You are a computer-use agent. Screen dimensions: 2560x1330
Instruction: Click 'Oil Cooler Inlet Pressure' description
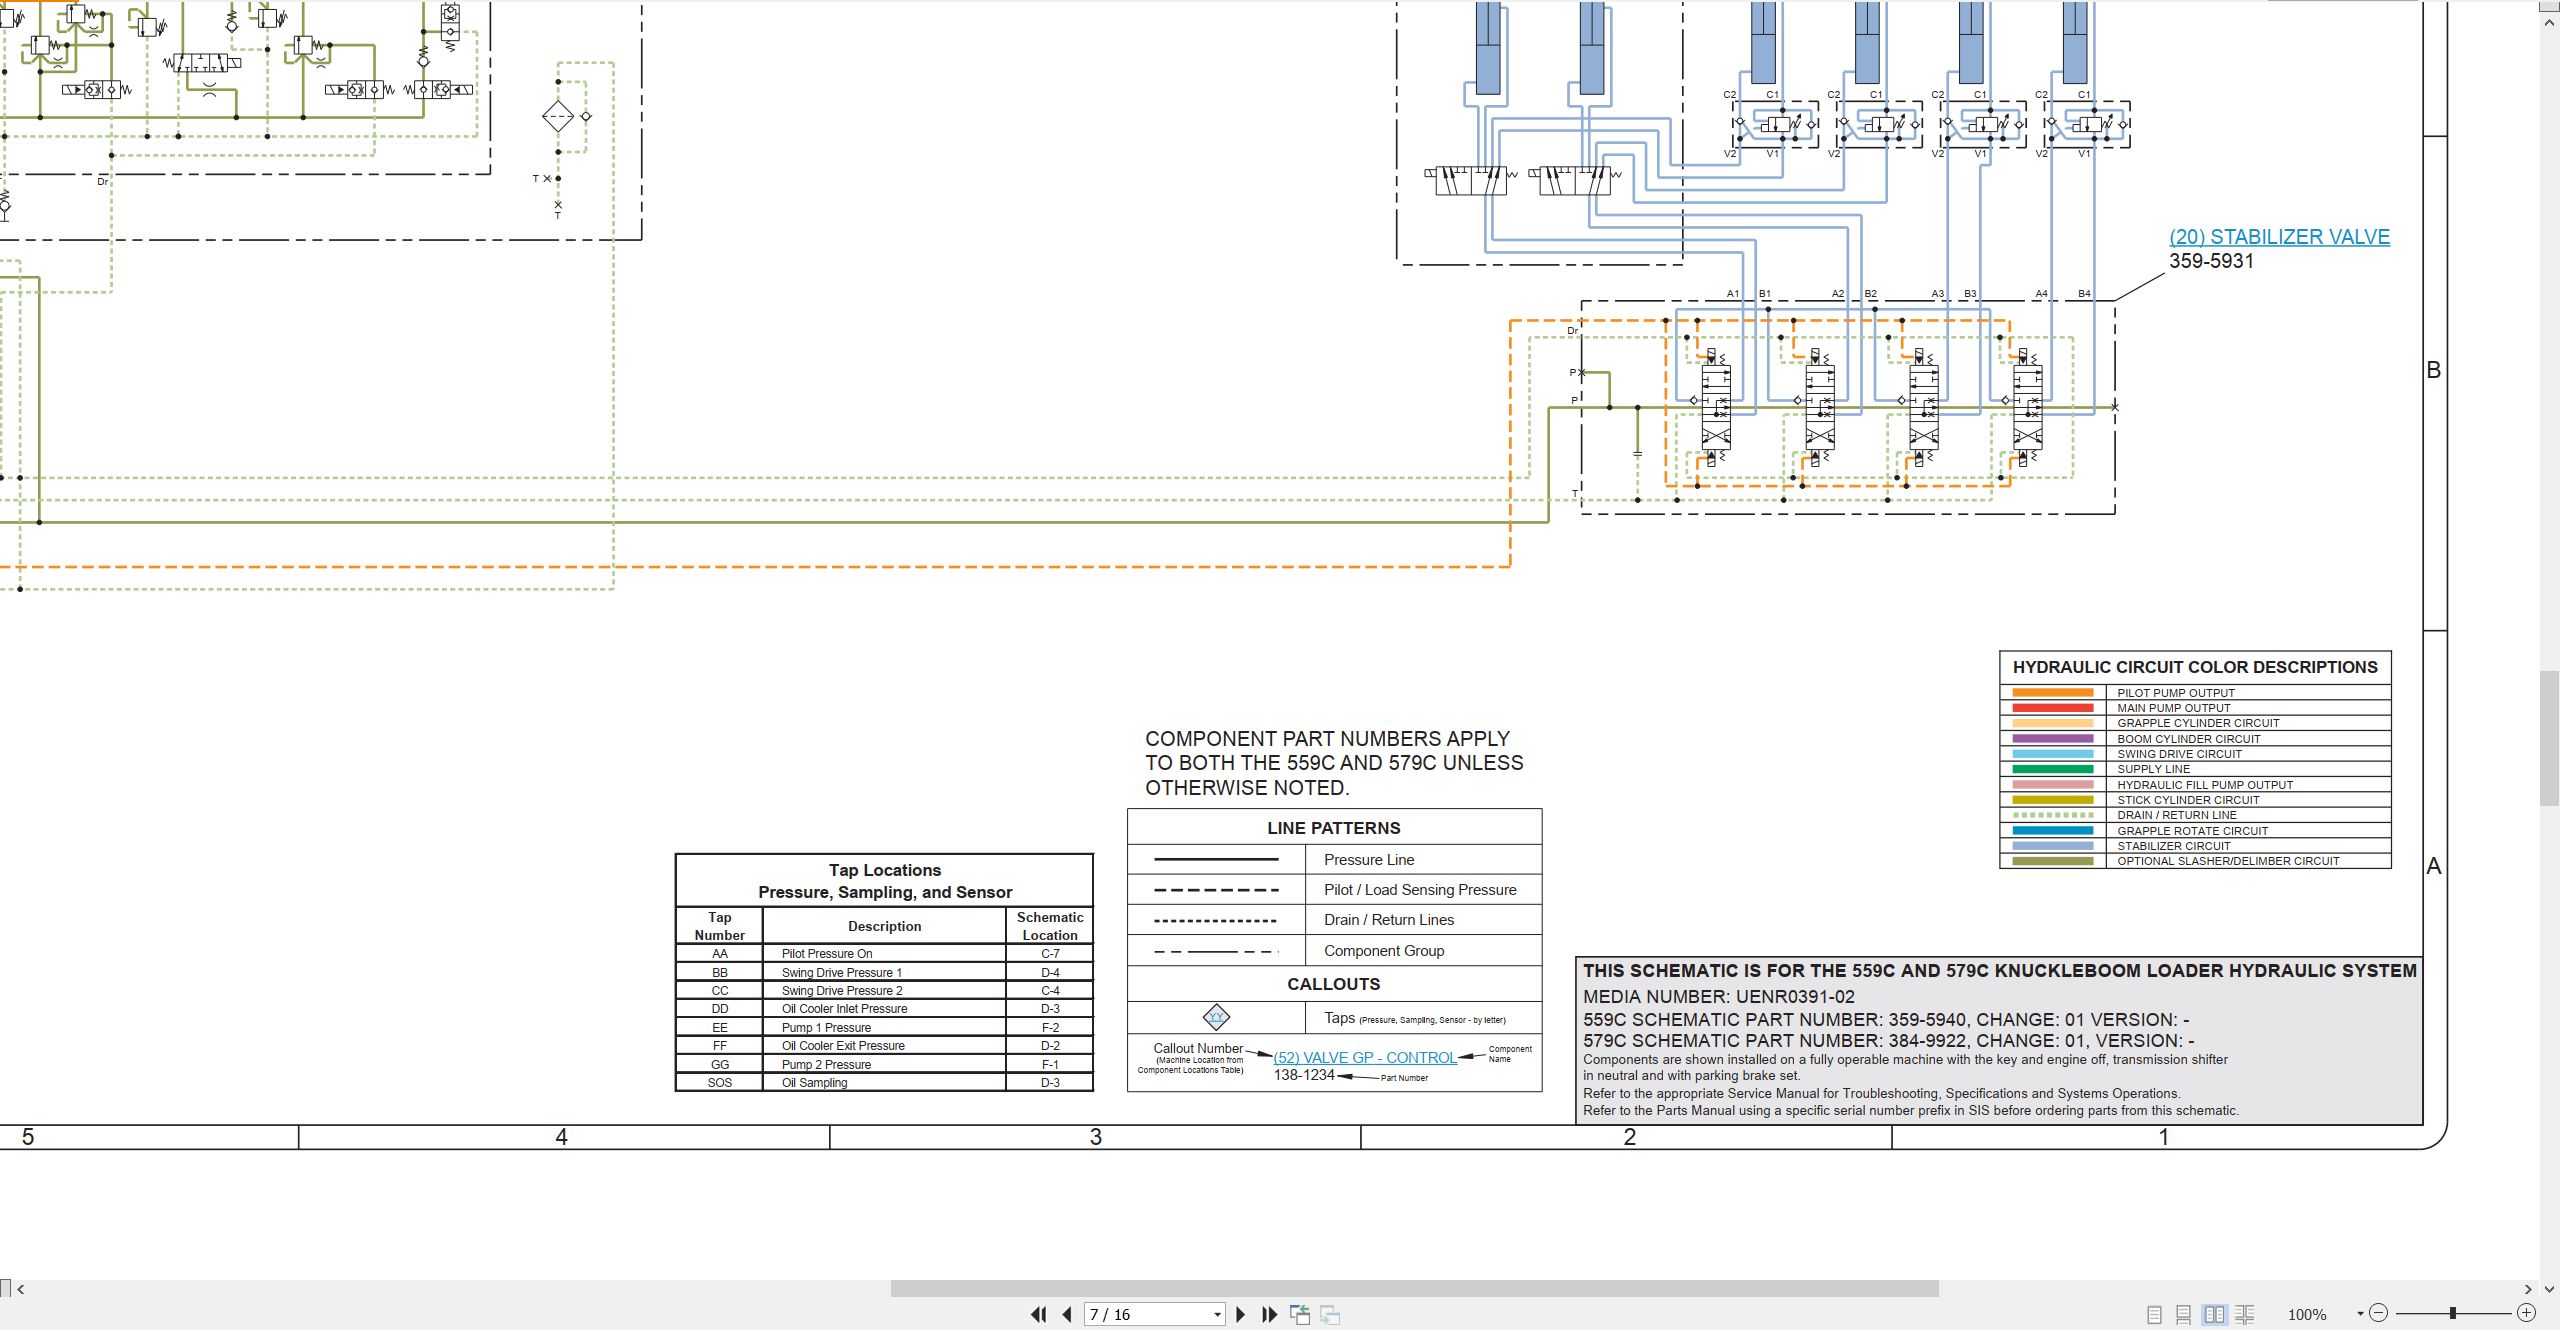(x=844, y=1008)
